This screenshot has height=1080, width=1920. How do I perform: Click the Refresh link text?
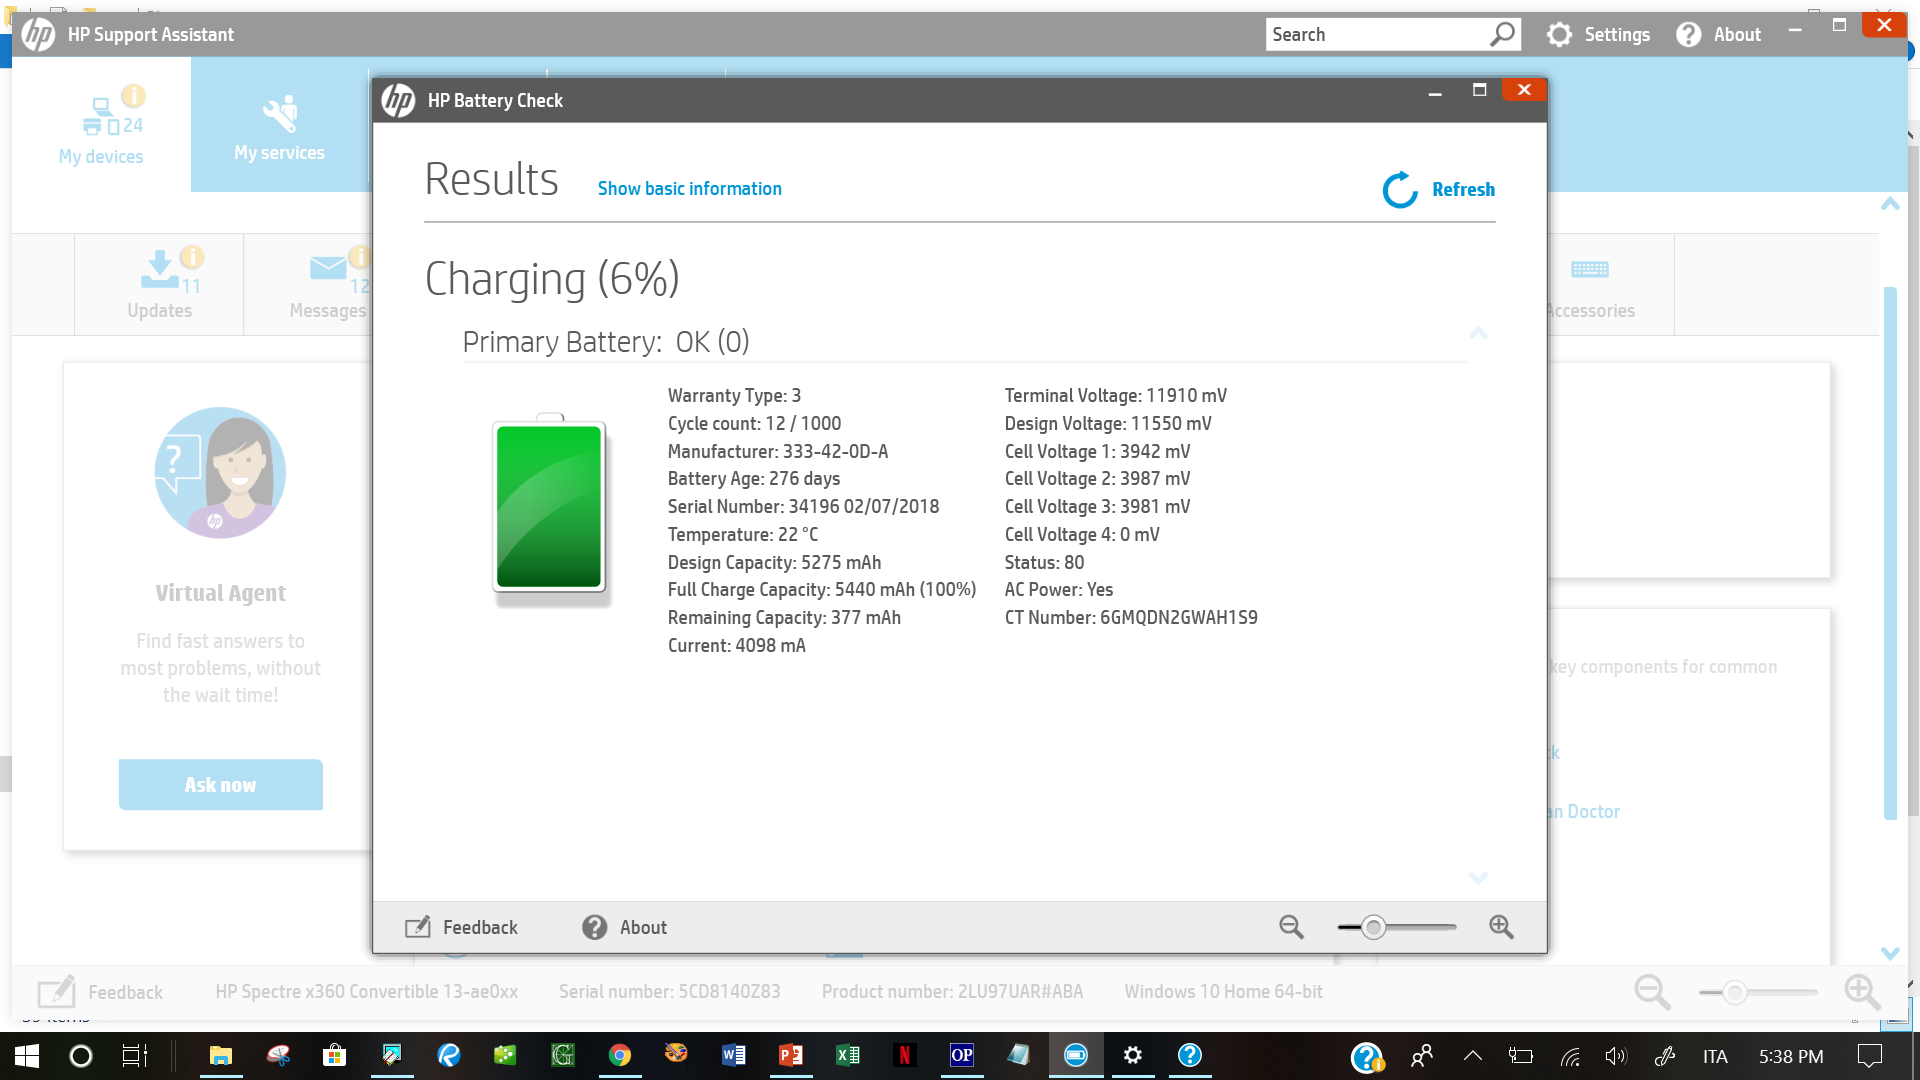point(1463,190)
